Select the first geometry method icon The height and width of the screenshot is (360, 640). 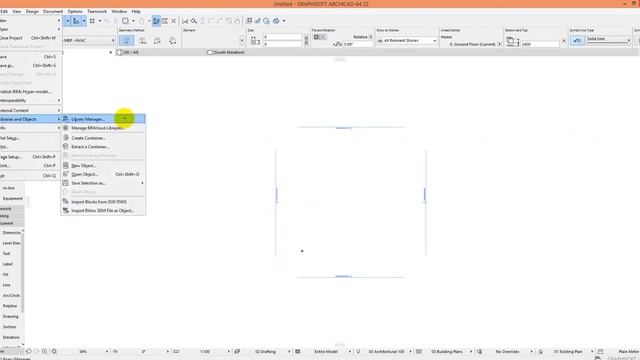[127, 40]
